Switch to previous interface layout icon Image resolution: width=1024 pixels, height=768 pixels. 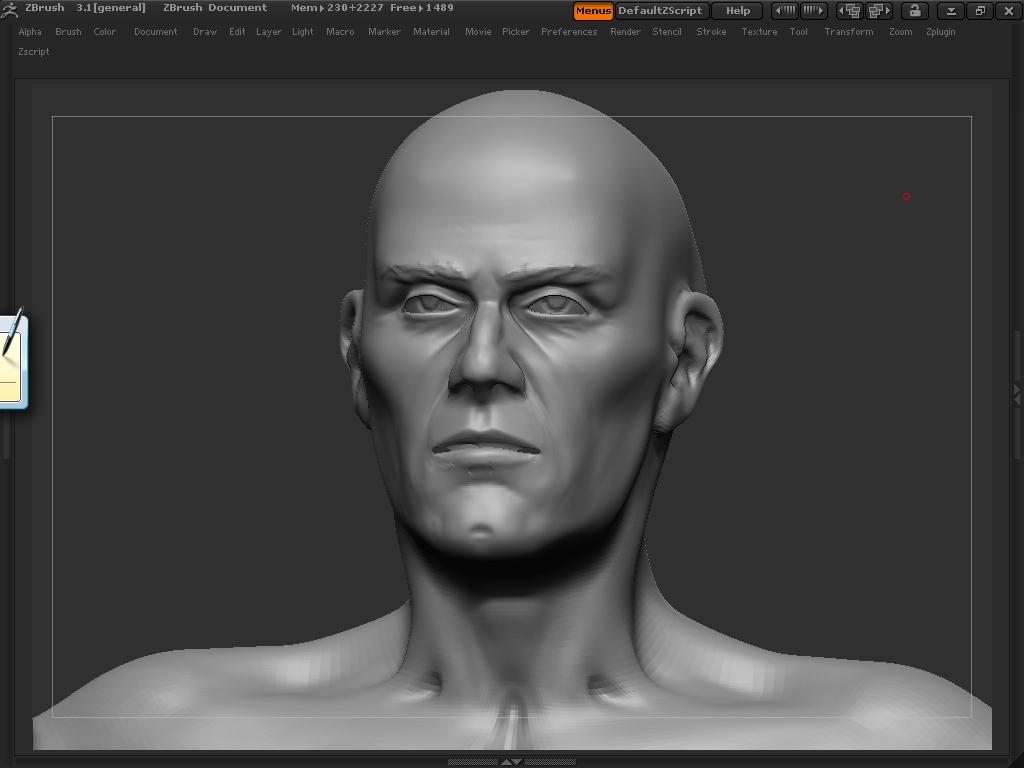850,10
